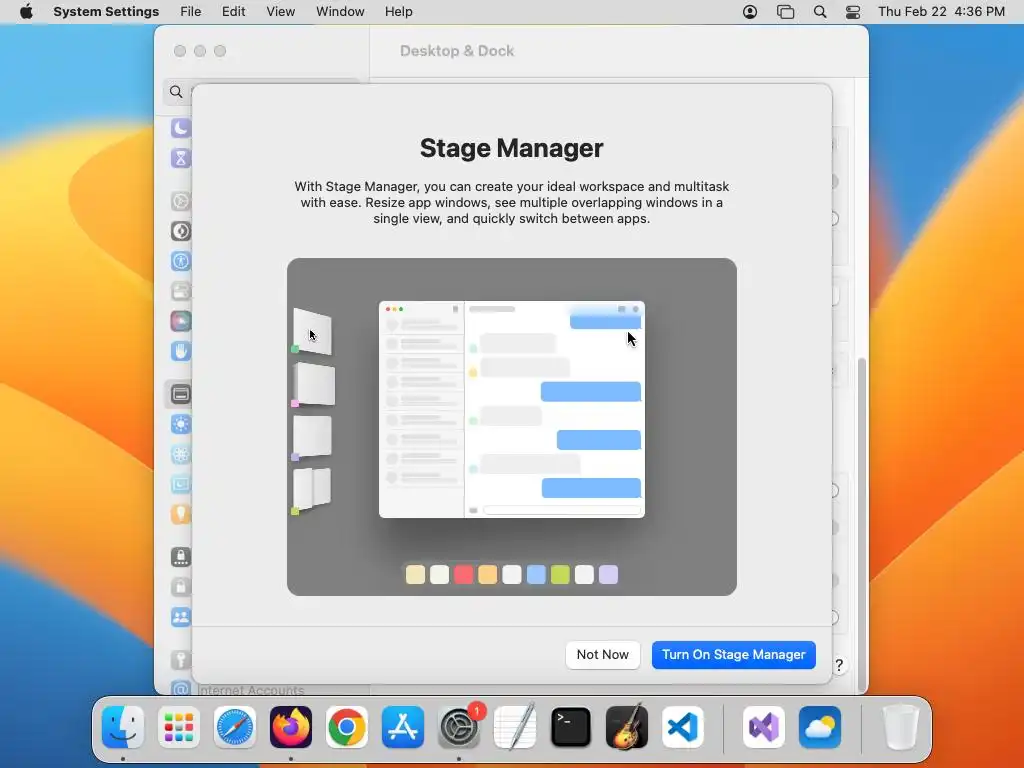Viewport: 1024px width, 768px height.
Task: Open the Window menu
Action: (340, 12)
